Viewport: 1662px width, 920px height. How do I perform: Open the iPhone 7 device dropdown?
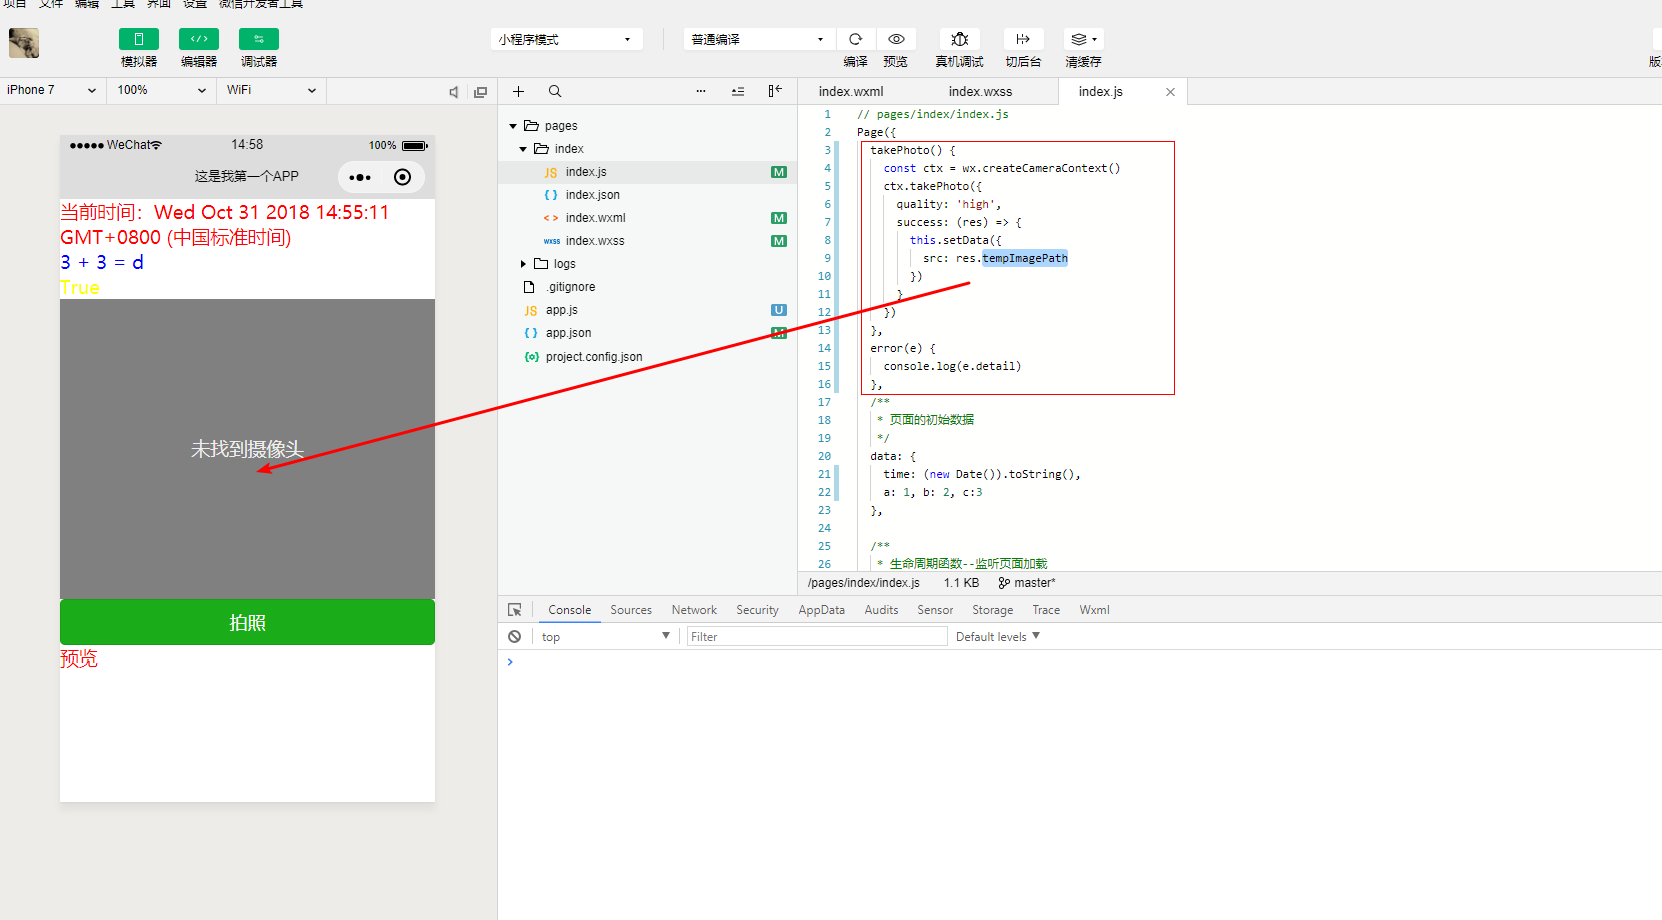(x=52, y=90)
